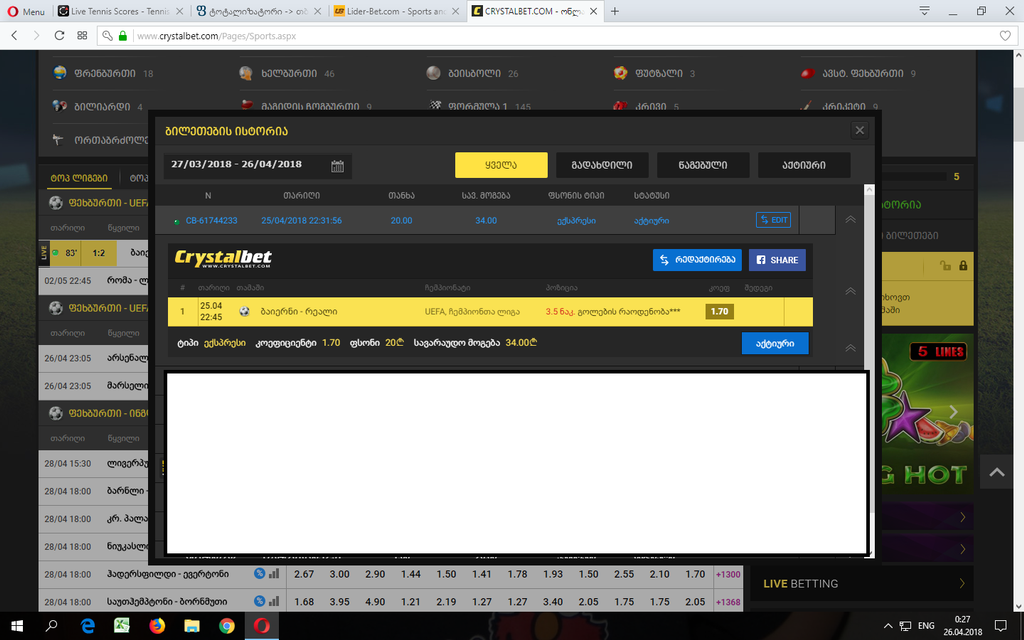
Task: Click the 02/05 22:45 match row
Action: click(x=93, y=281)
